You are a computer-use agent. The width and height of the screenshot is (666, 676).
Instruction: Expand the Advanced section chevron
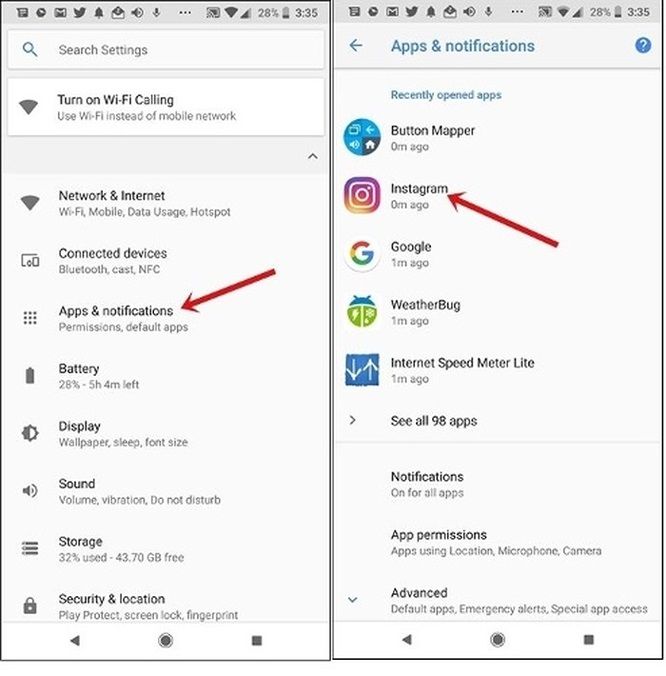coord(353,600)
